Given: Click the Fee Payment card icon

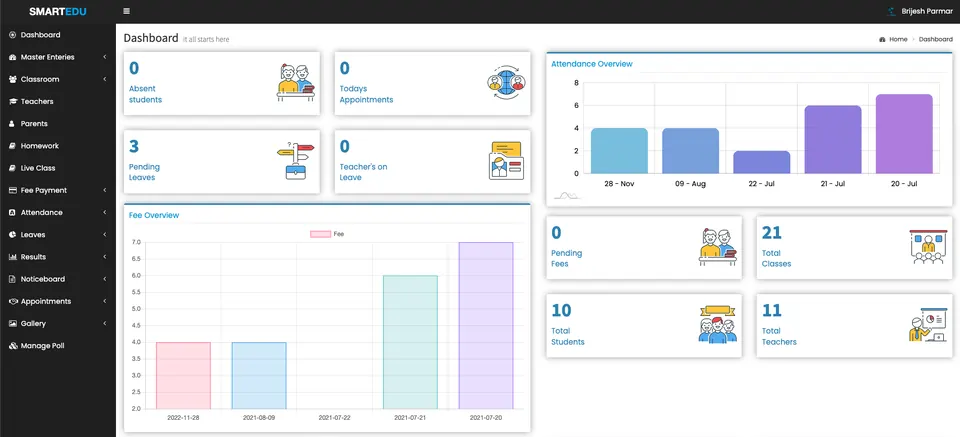Looking at the screenshot, I should click(12, 190).
